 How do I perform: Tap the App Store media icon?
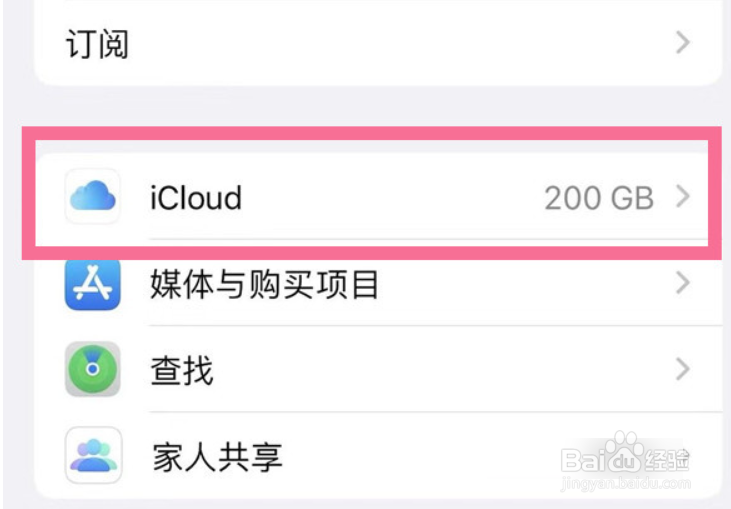93,284
